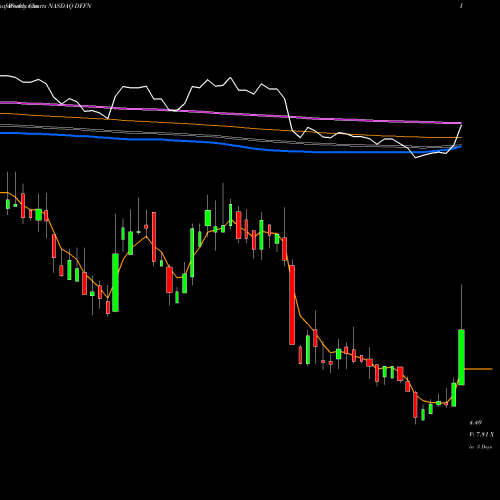Click the NASDAQ DFFN chart title
Viewport: 500px width, 500px height.
click(x=70, y=6)
